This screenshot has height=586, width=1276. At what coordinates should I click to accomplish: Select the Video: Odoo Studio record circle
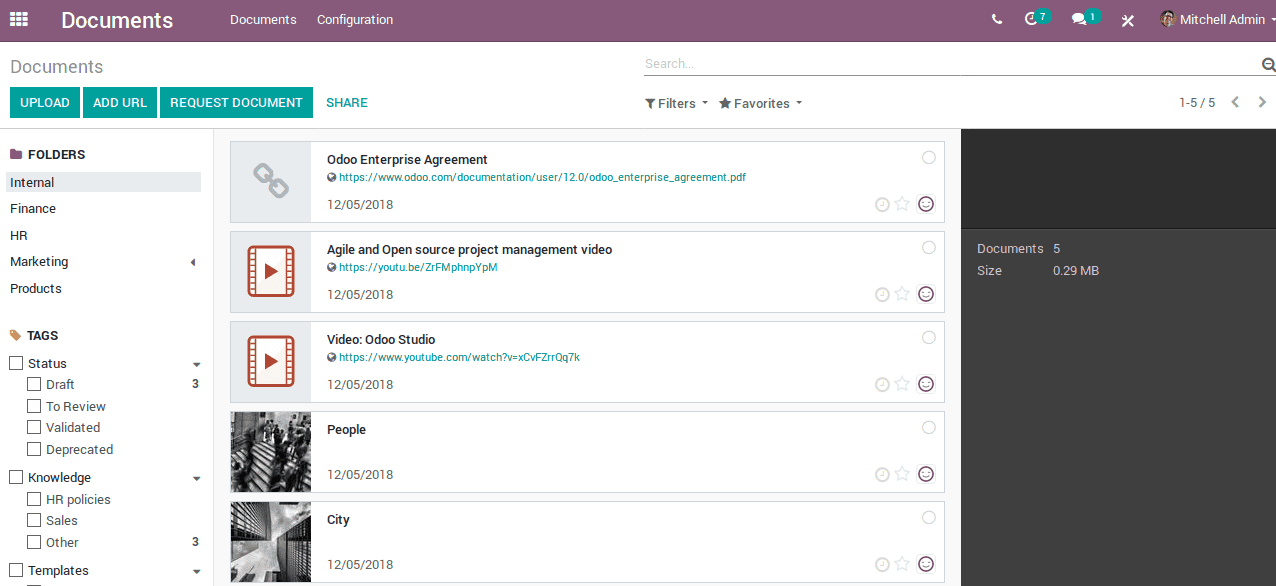point(929,337)
